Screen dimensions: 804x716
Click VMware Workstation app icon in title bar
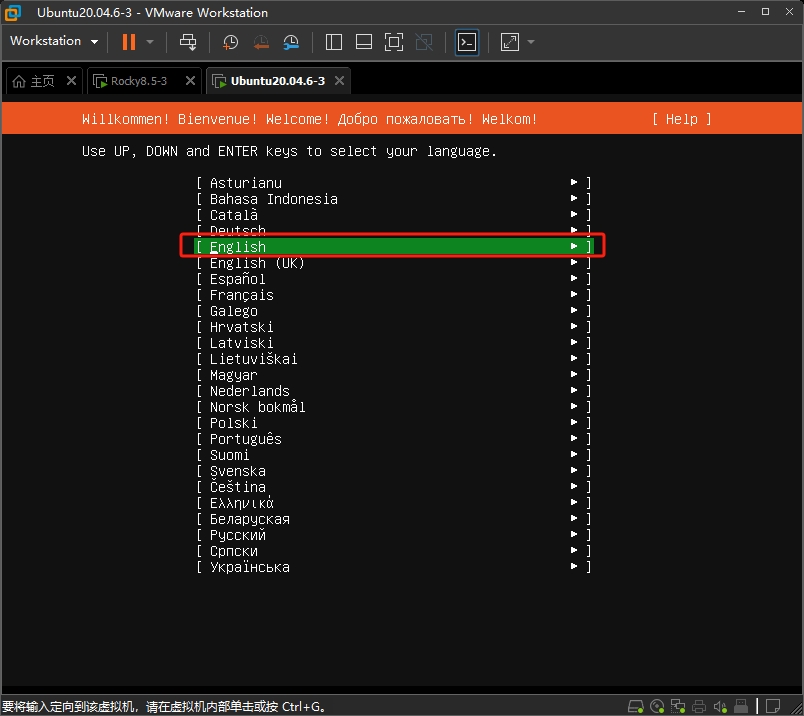[x=13, y=12]
